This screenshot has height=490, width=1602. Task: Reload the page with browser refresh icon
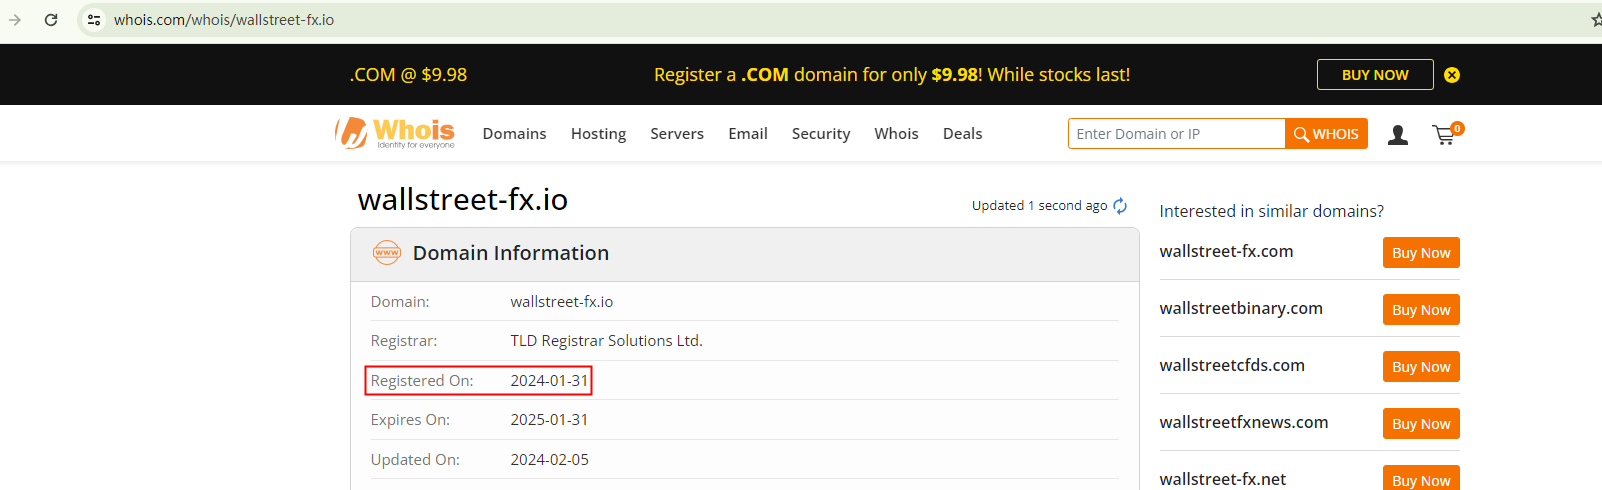pos(51,20)
